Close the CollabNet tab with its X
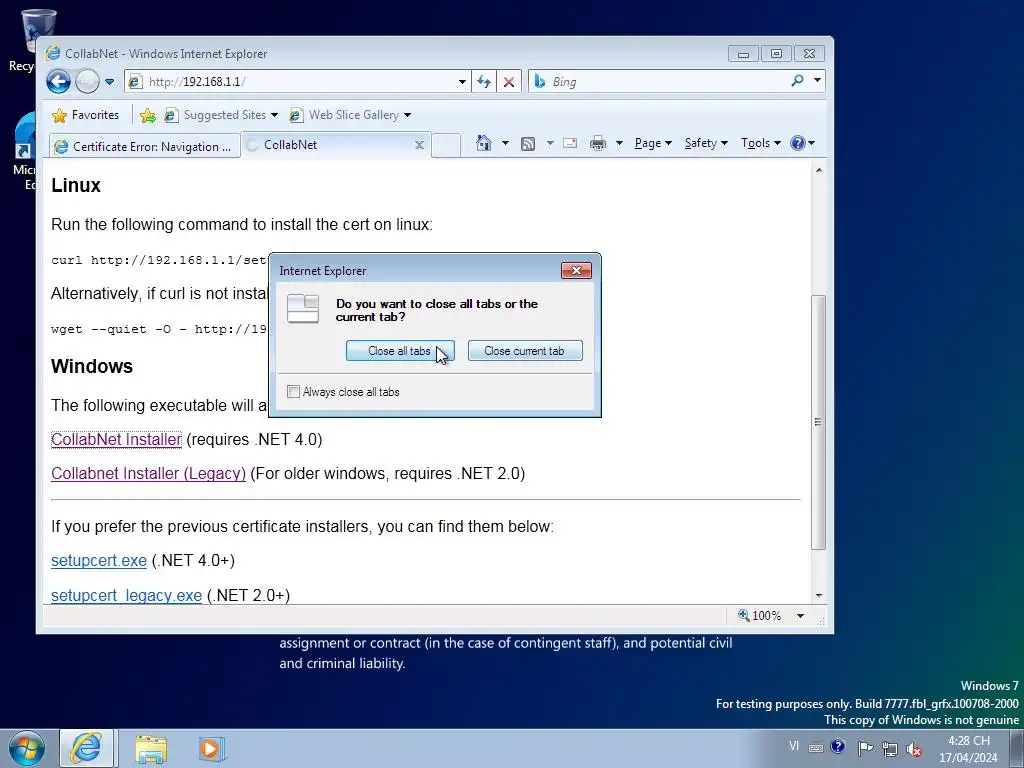This screenshot has height=768, width=1024. pos(419,145)
